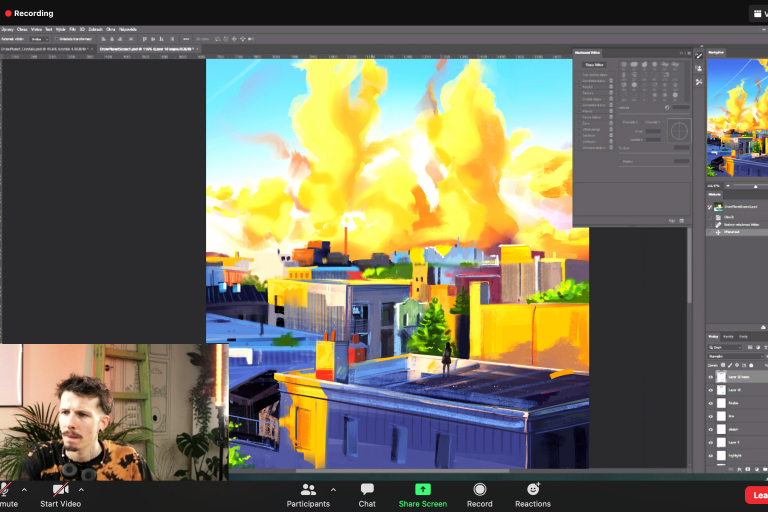This screenshot has height=512, width=768.
Task: Select the first brush tip preset thumbnail
Action: point(624,65)
